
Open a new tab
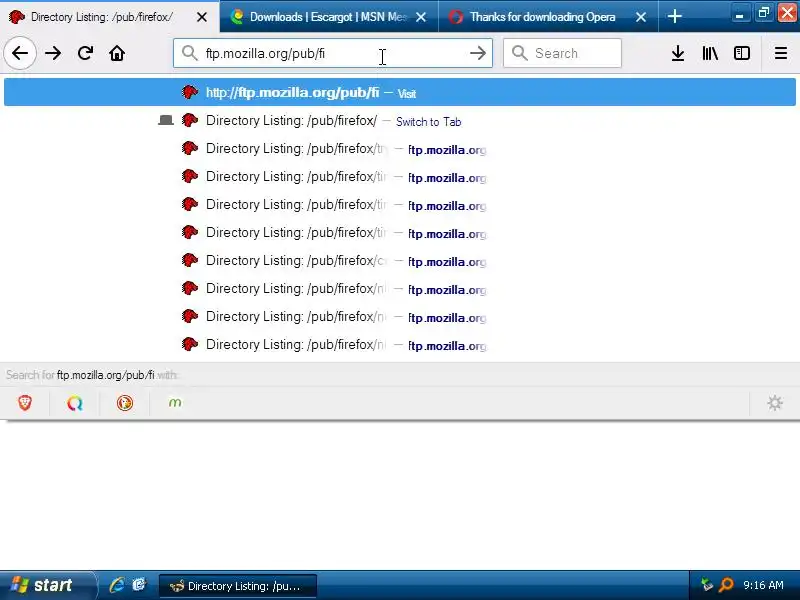tap(674, 17)
